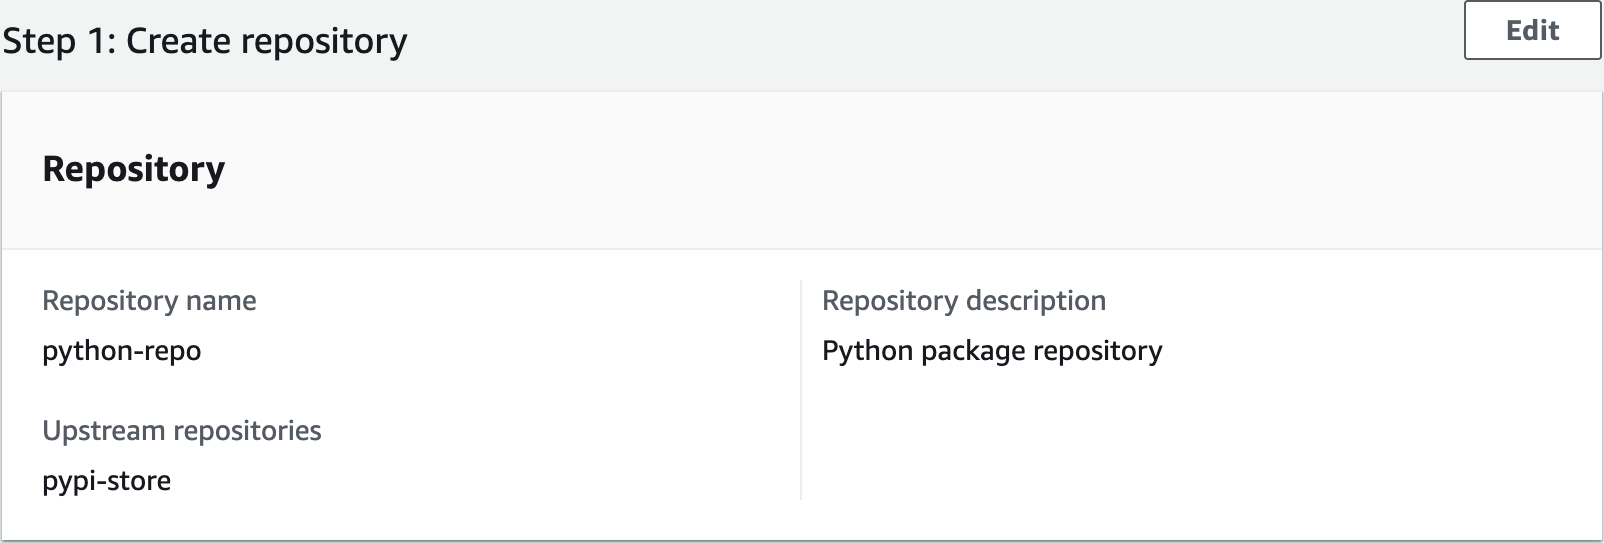Click the Step 1: Create repository heading
1604x543 pixels.
(x=205, y=41)
